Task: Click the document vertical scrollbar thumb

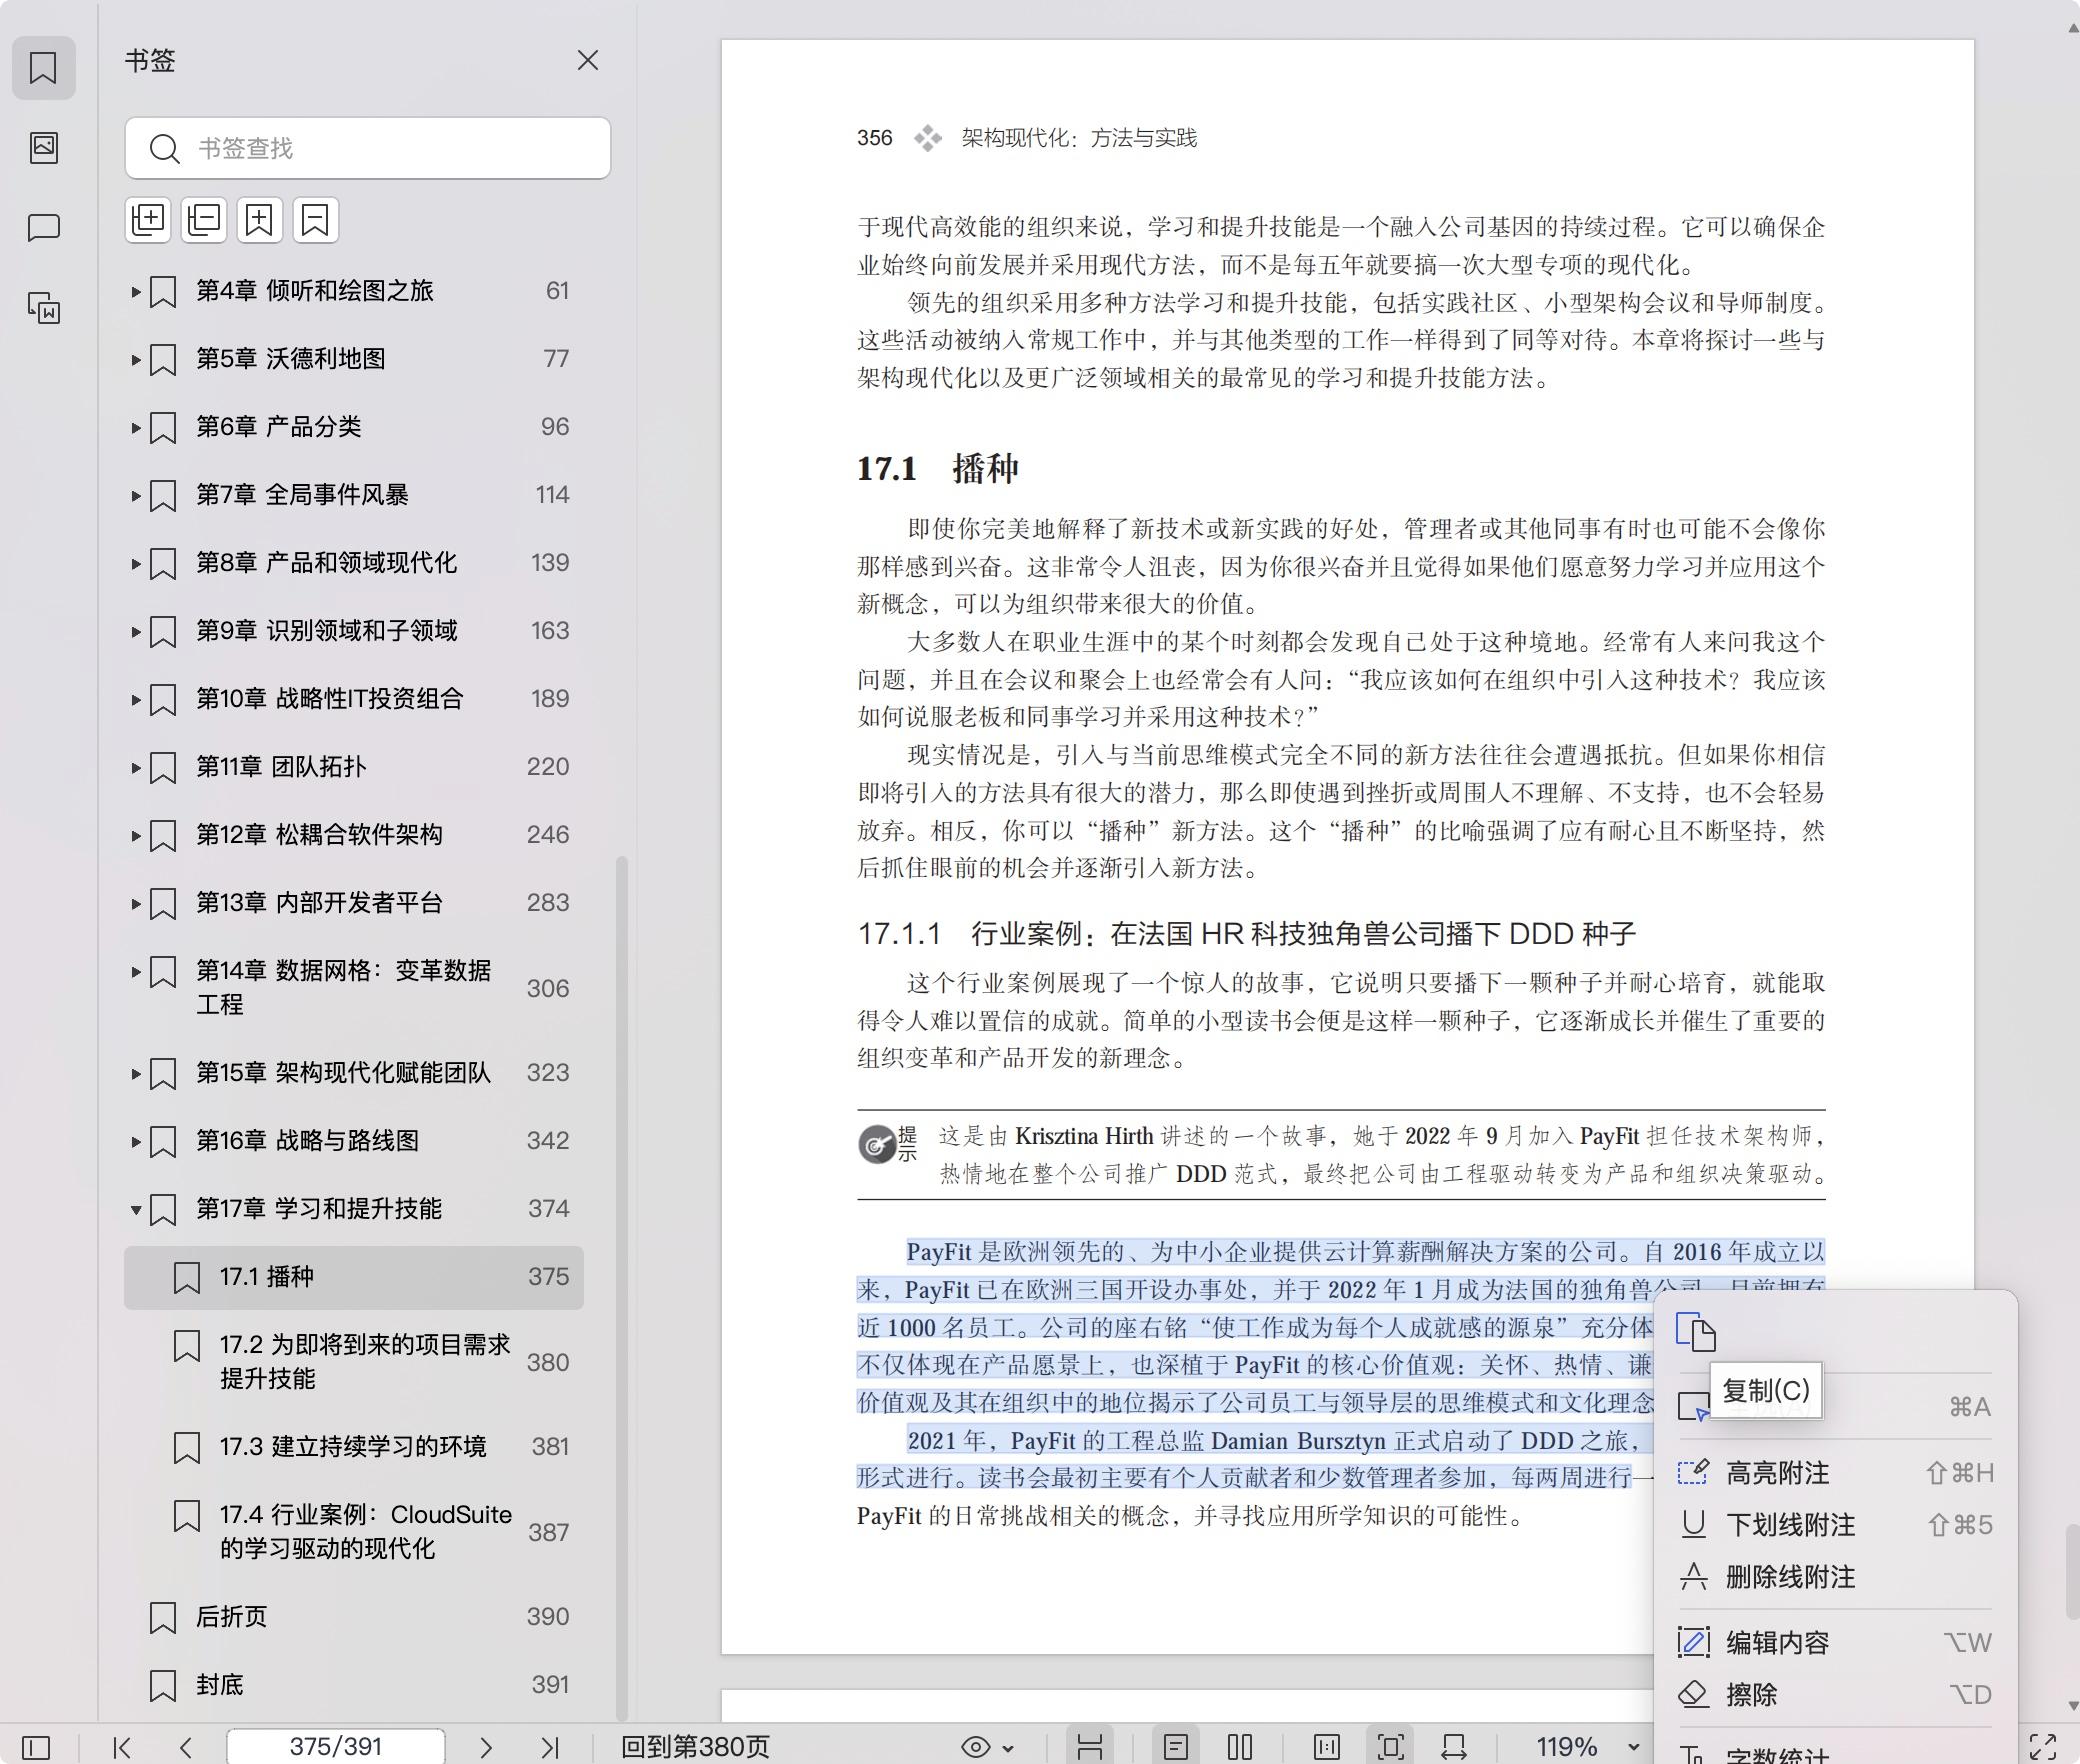Action: click(x=2072, y=1570)
